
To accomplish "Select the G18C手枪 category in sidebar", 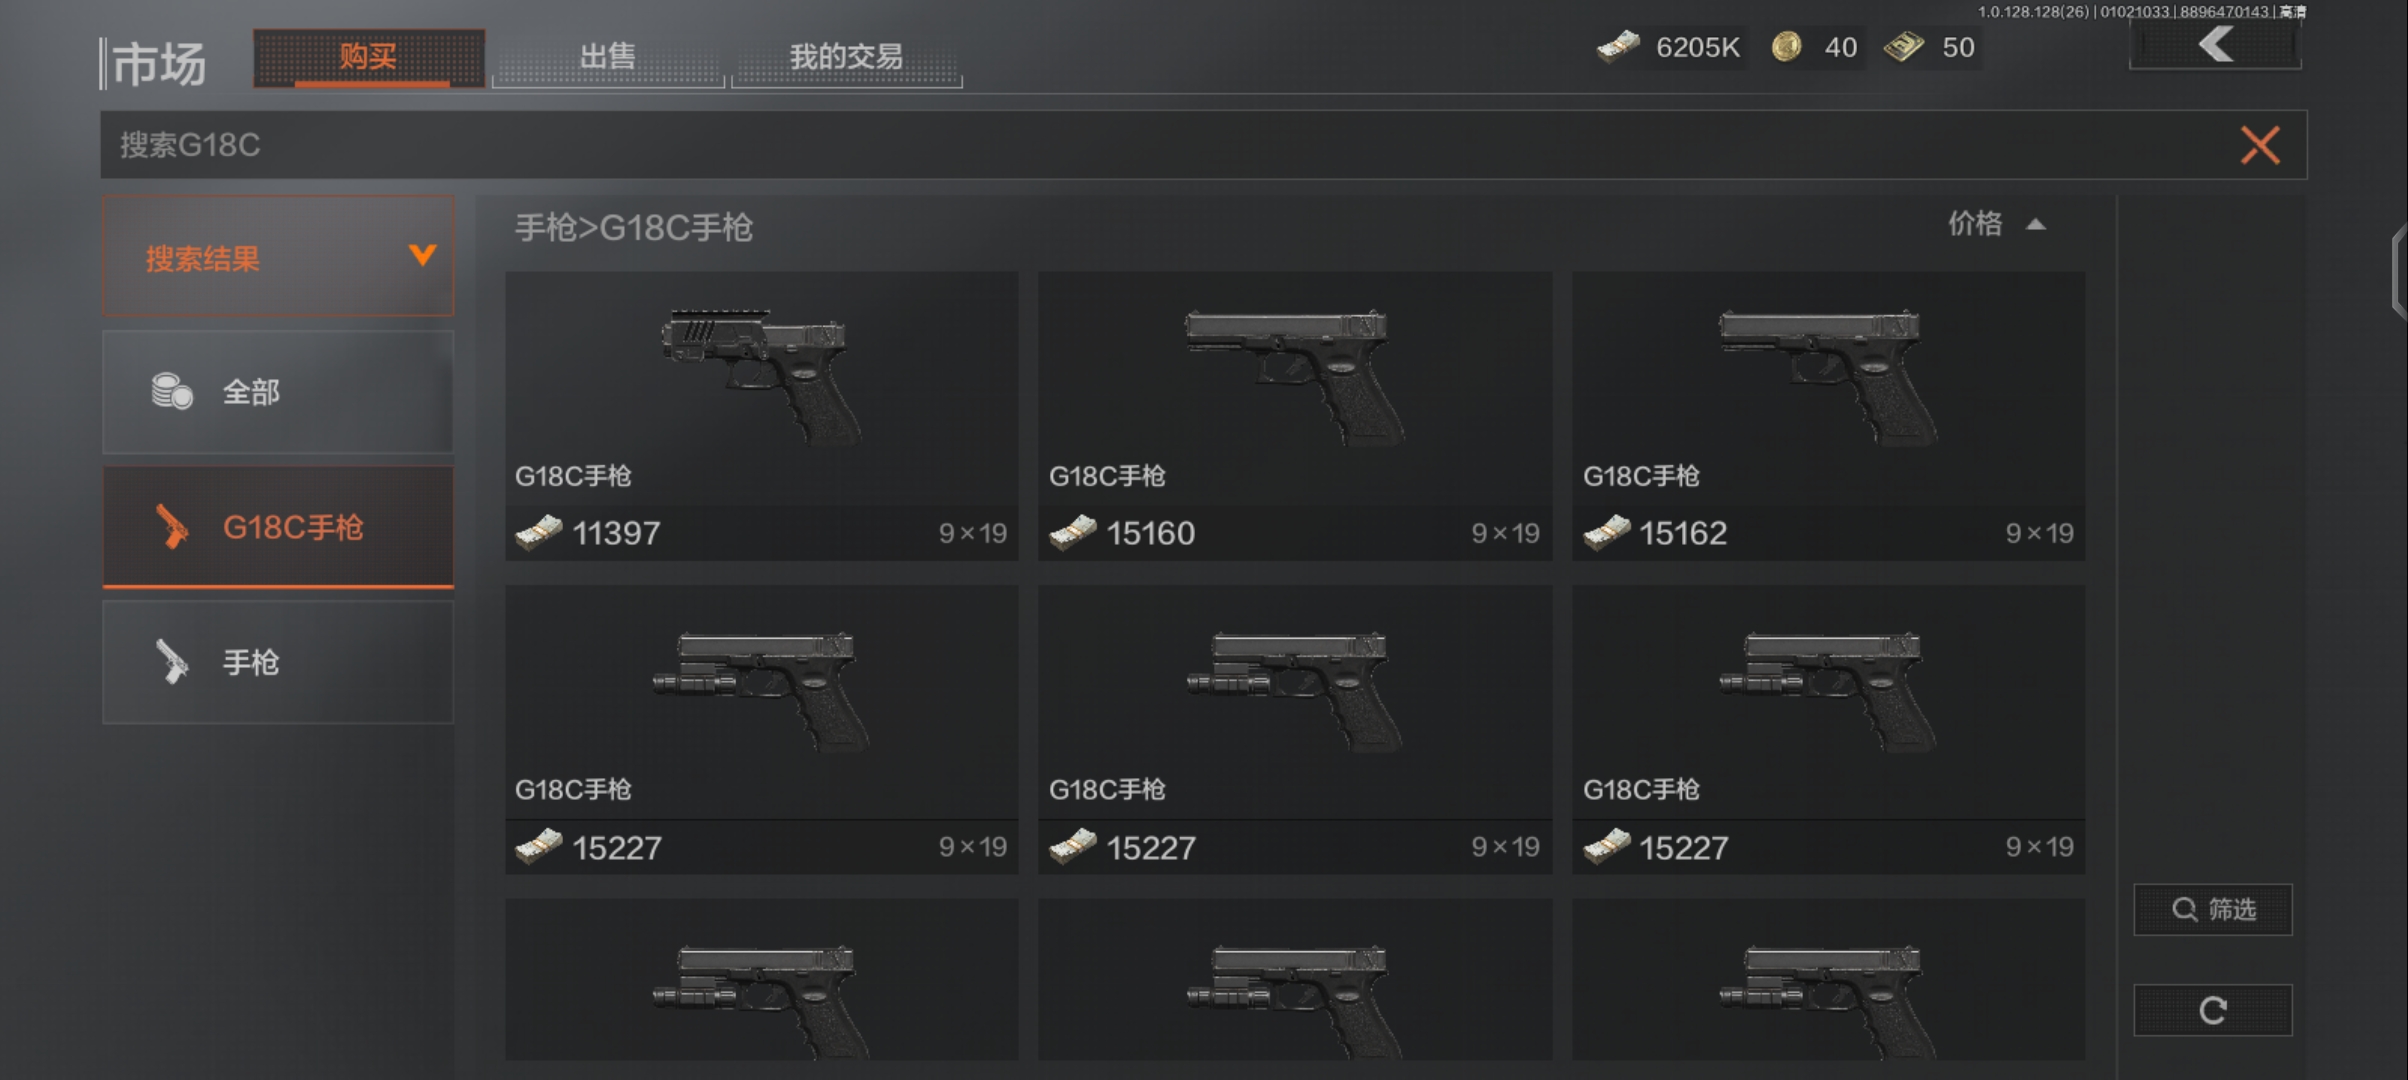I will 278,526.
